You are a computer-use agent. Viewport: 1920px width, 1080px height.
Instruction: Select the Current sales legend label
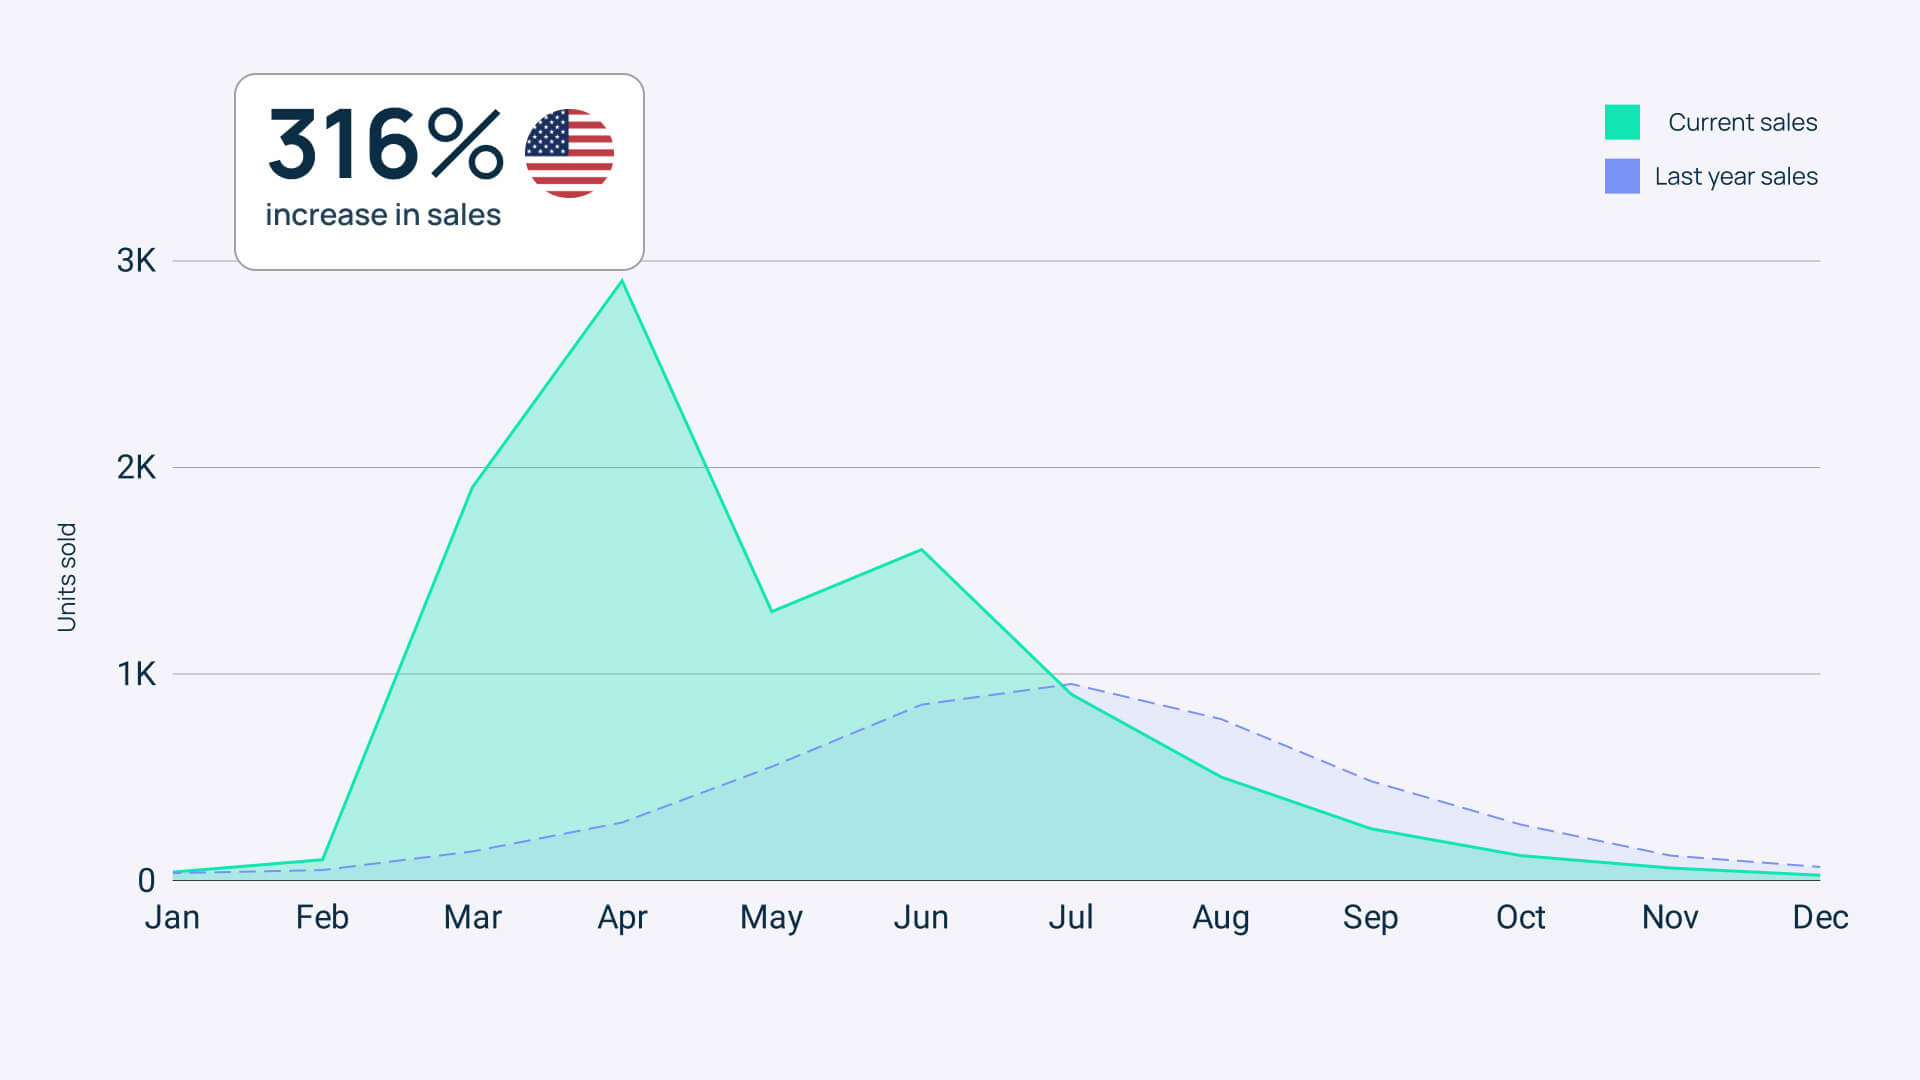tap(1742, 122)
